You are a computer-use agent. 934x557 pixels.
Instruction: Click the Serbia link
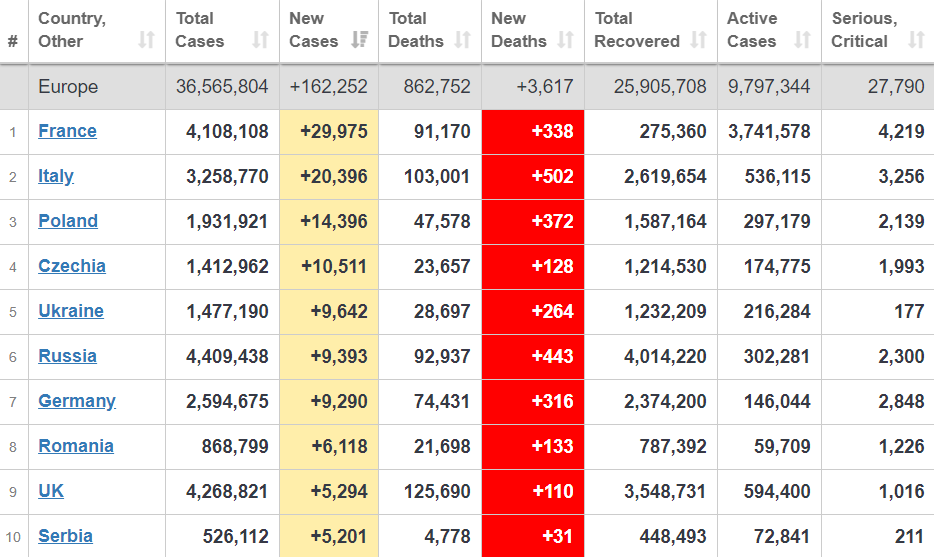65,536
